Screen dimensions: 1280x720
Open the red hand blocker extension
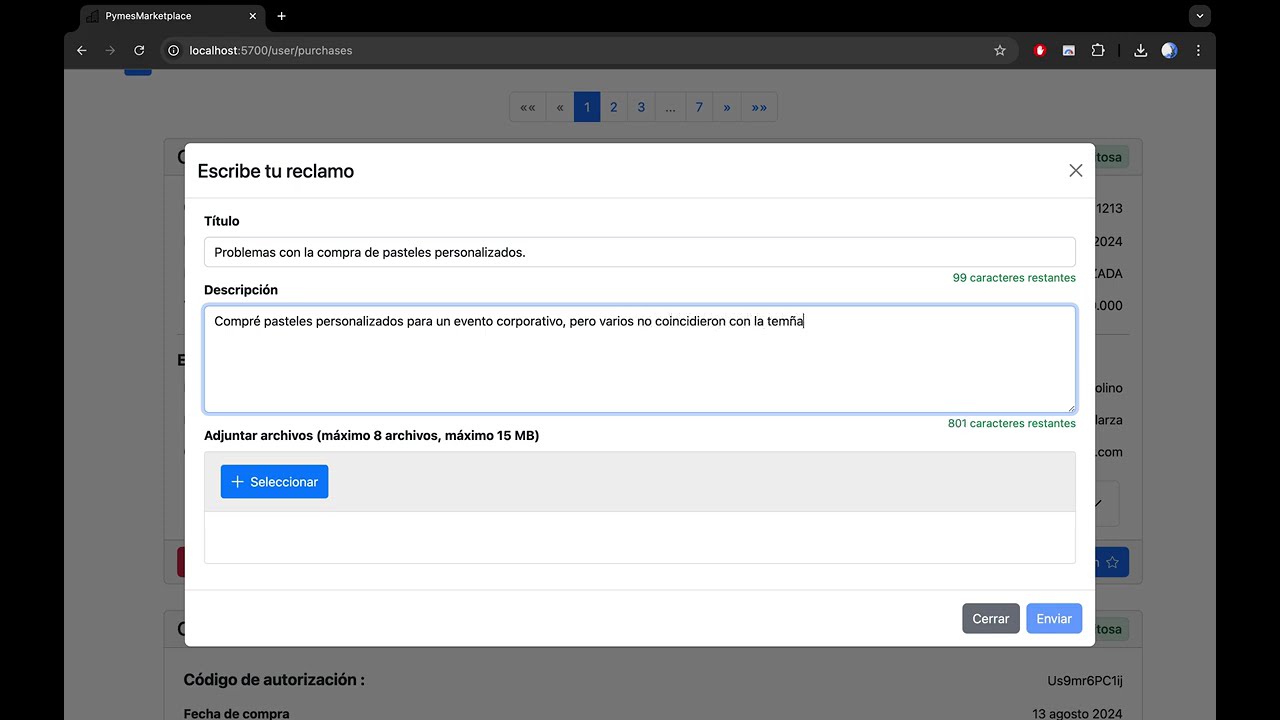(1040, 50)
